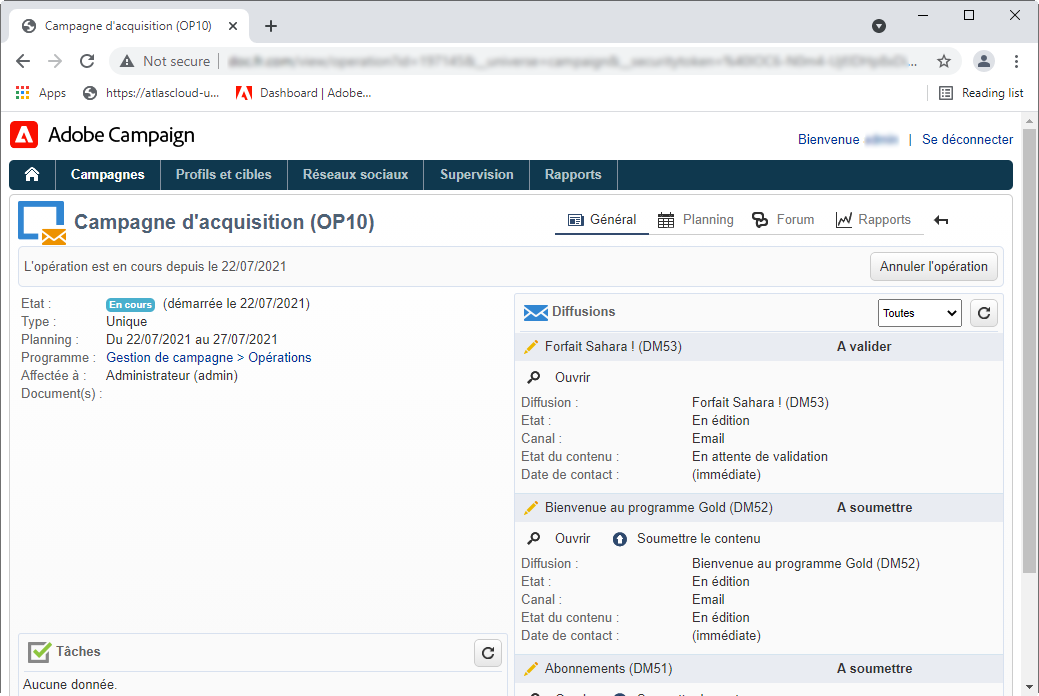Click the page vertical scrollbar
This screenshot has height=696, width=1039.
click(x=1029, y=351)
